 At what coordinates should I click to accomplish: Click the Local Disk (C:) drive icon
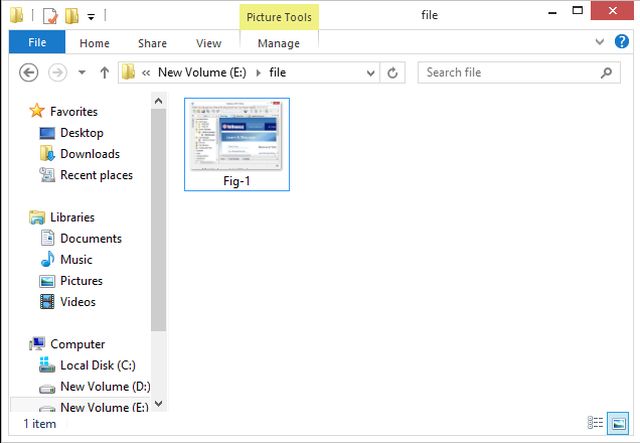[47, 365]
